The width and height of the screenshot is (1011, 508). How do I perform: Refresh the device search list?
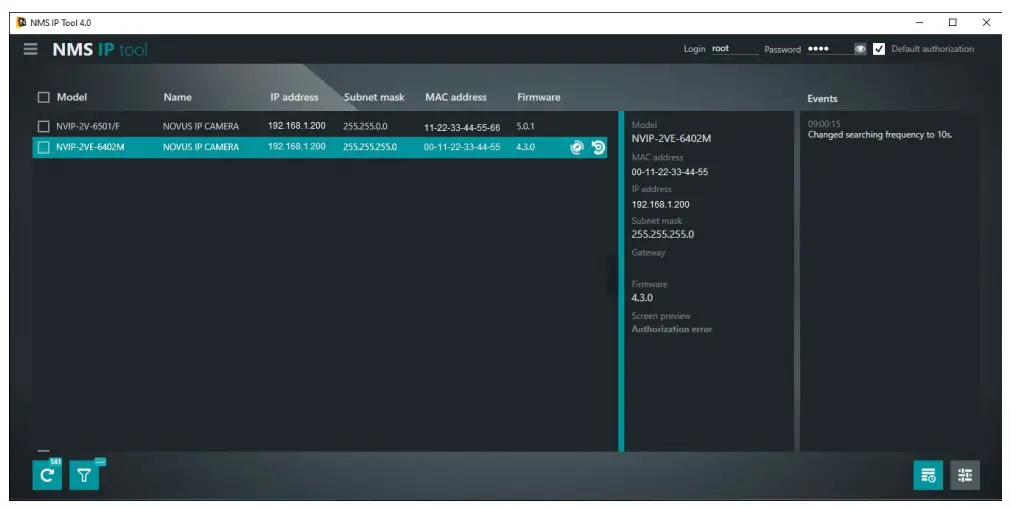click(x=47, y=475)
